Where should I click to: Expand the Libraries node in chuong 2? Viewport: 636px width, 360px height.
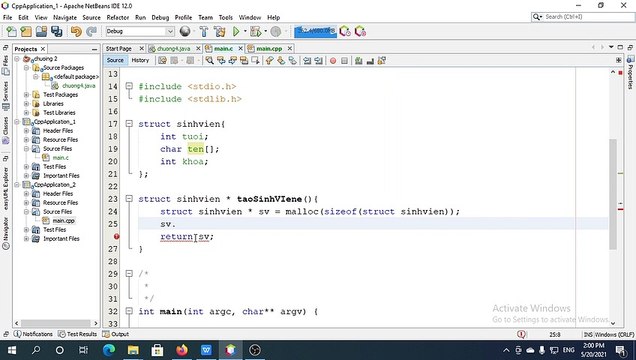(x=26, y=103)
